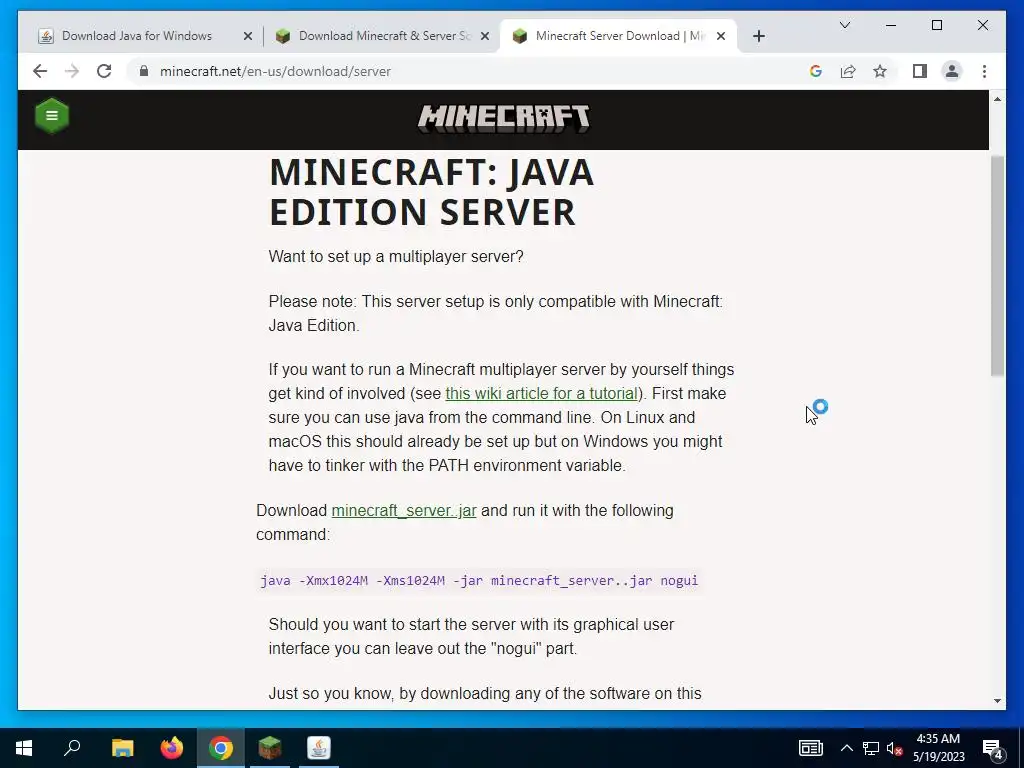Open the Chrome profile menu
The height and width of the screenshot is (768, 1024).
click(952, 71)
